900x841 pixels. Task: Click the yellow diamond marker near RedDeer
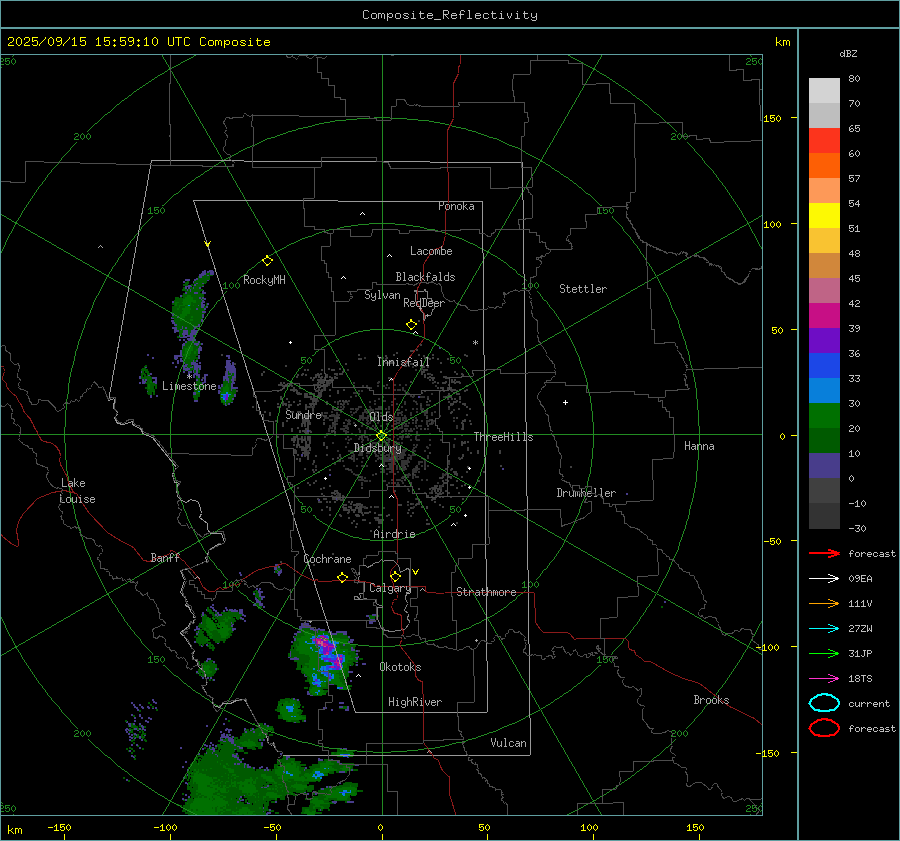(412, 325)
